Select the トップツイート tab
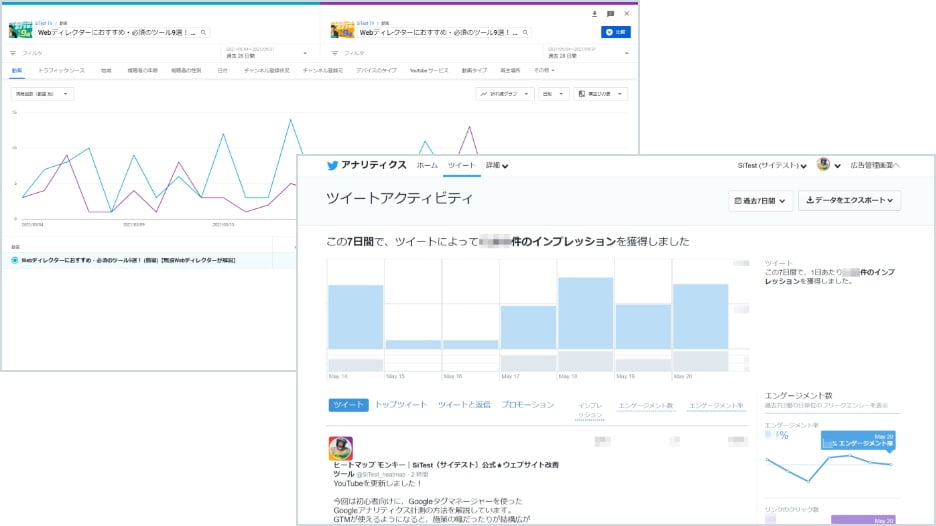 400,405
